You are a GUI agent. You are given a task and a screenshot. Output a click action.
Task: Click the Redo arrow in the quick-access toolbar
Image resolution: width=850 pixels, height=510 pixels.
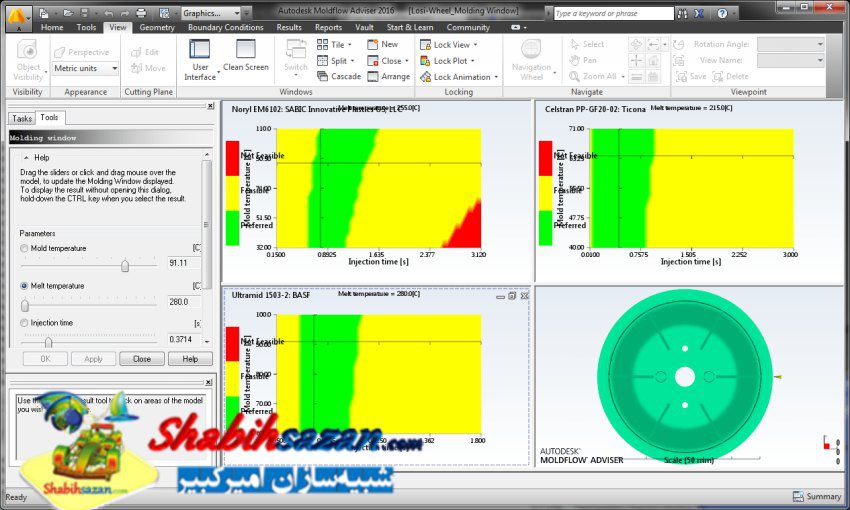[124, 13]
